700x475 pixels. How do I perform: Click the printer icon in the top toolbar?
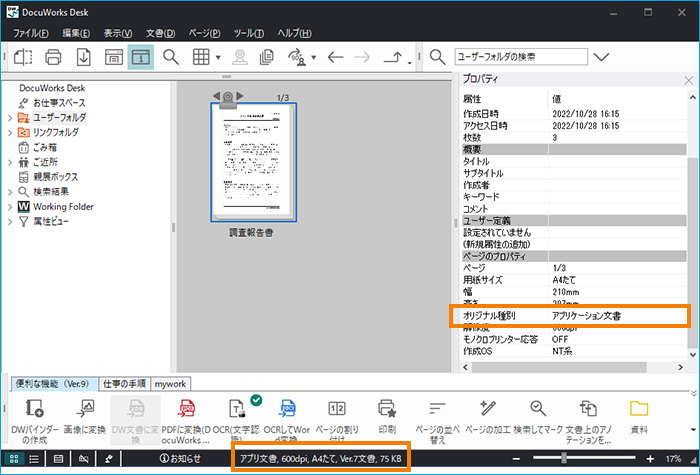click(53, 57)
